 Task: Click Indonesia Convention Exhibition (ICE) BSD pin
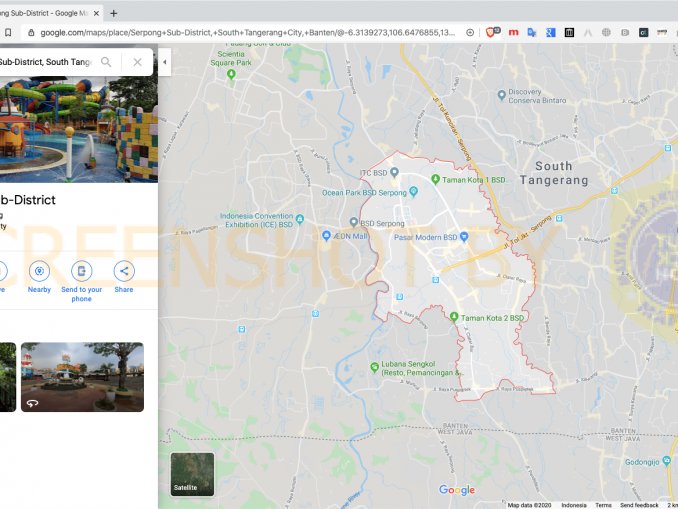[x=300, y=219]
